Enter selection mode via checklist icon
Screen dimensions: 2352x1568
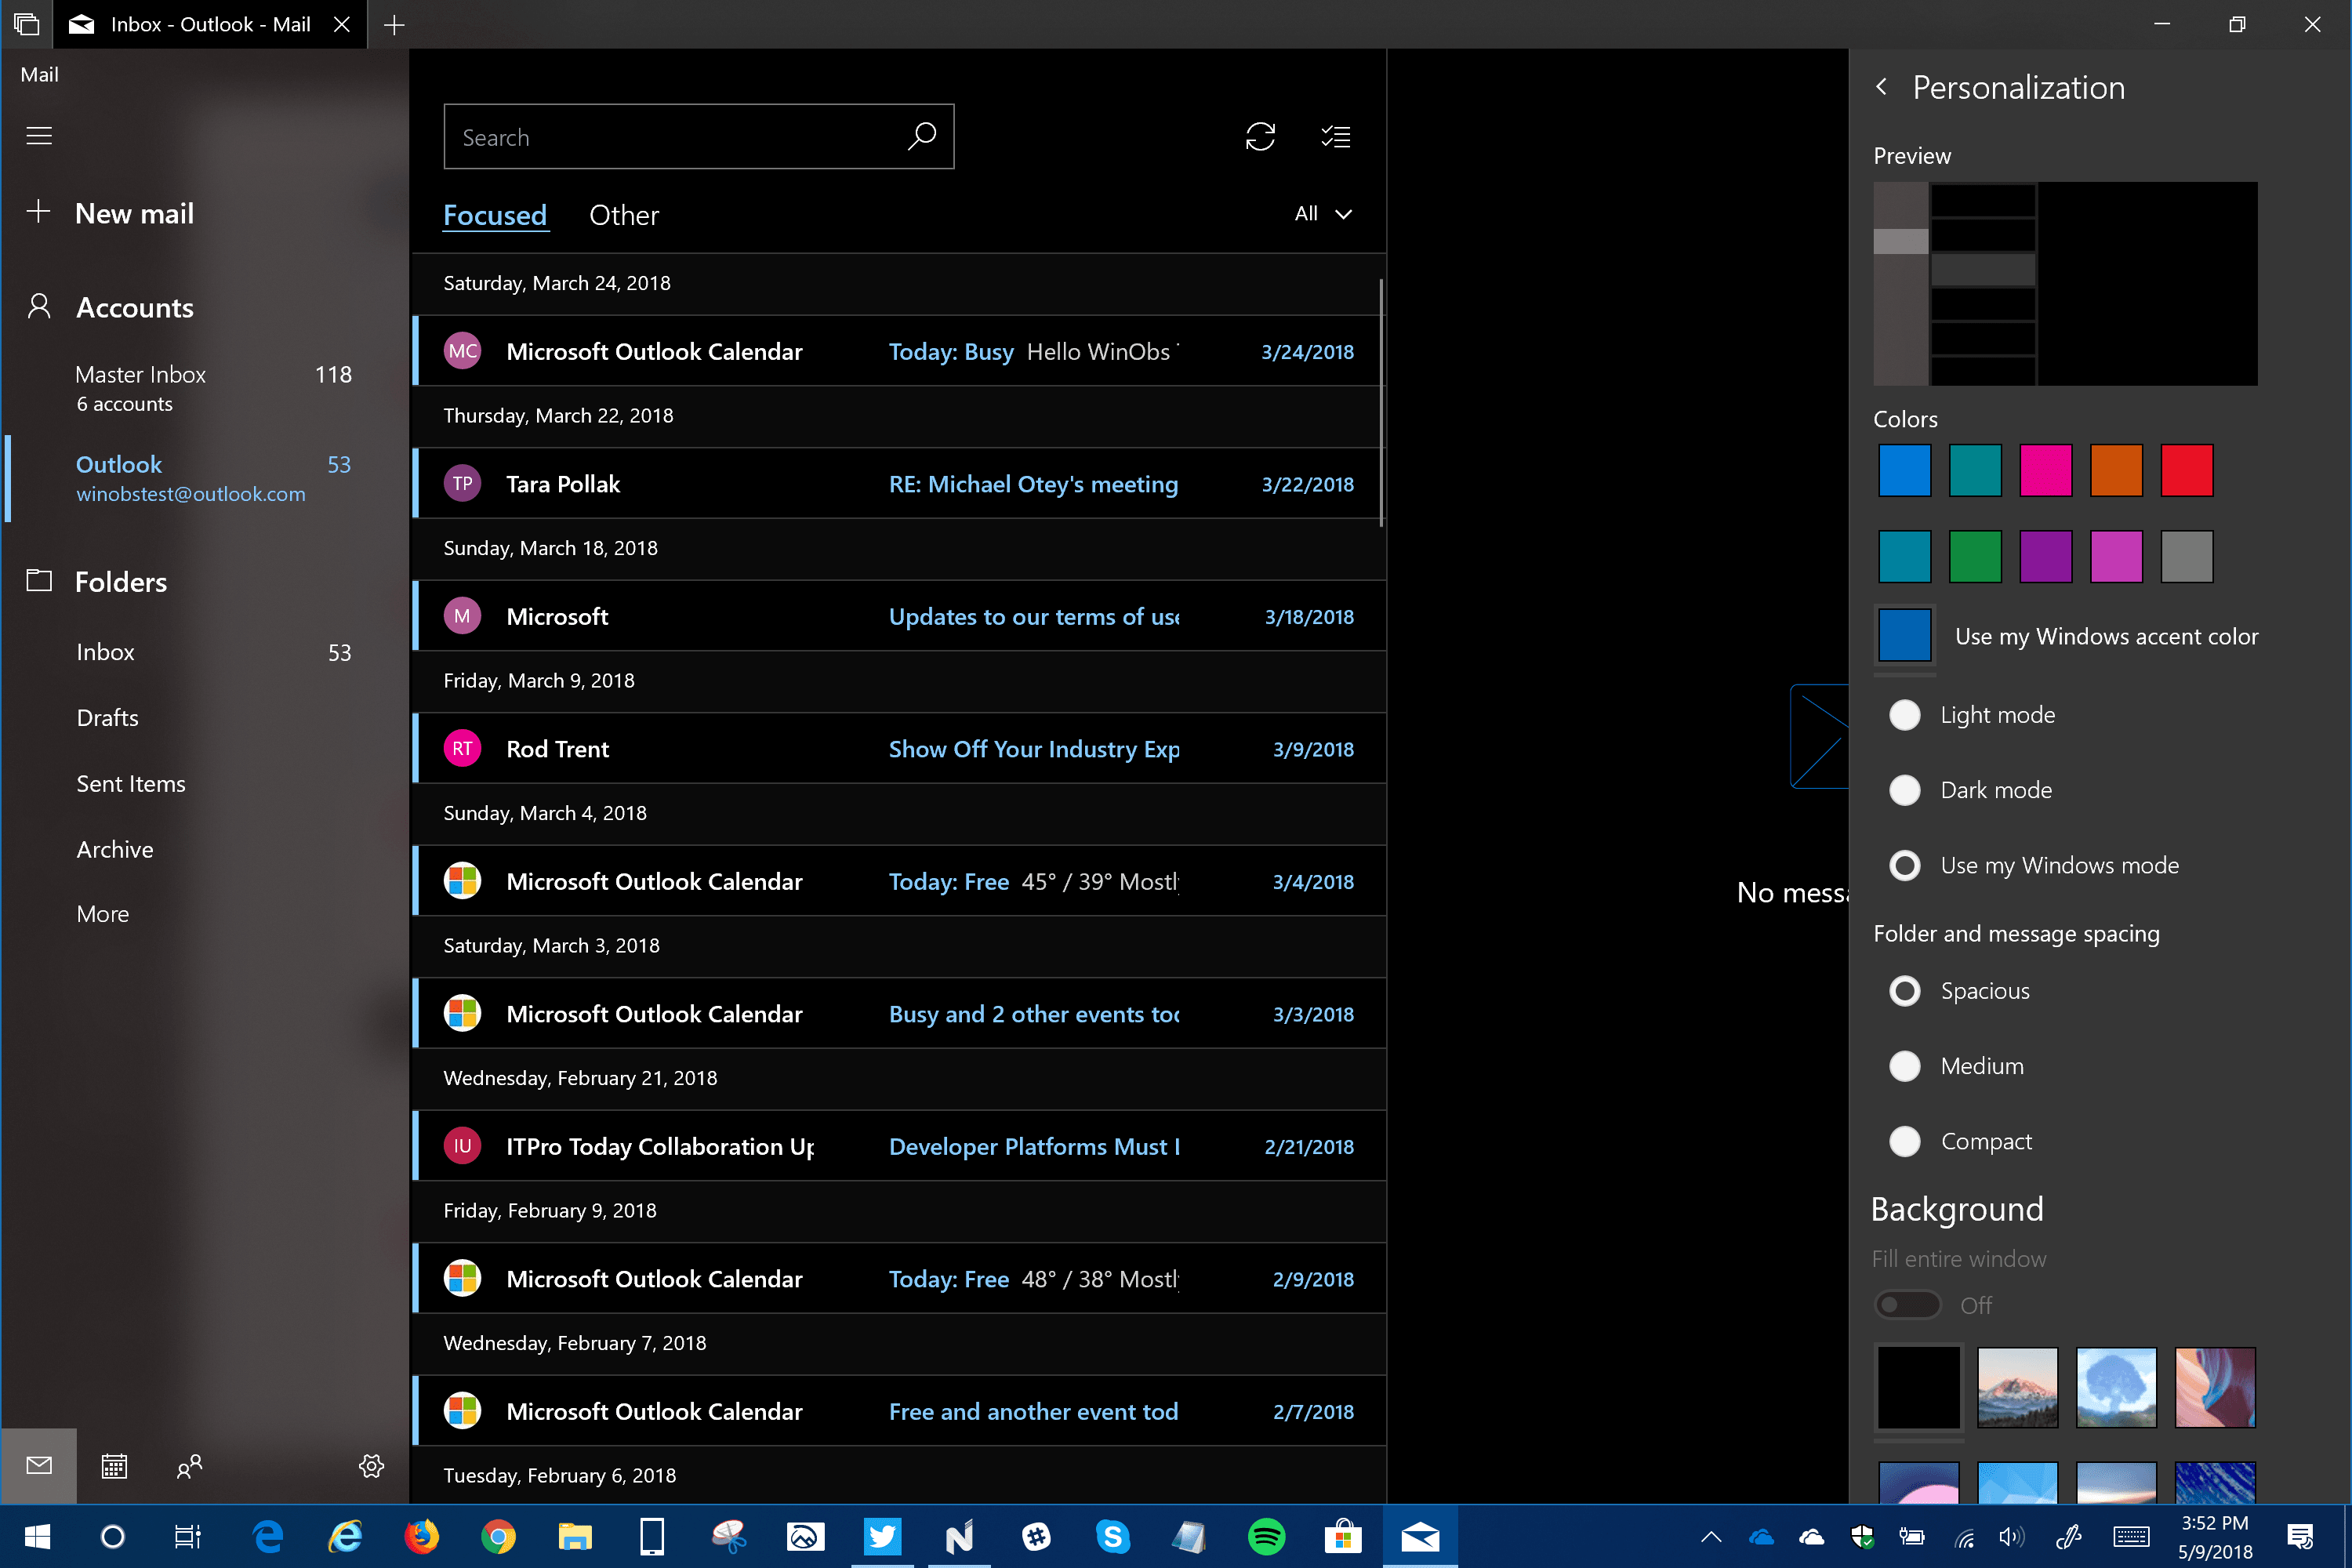pos(1335,136)
